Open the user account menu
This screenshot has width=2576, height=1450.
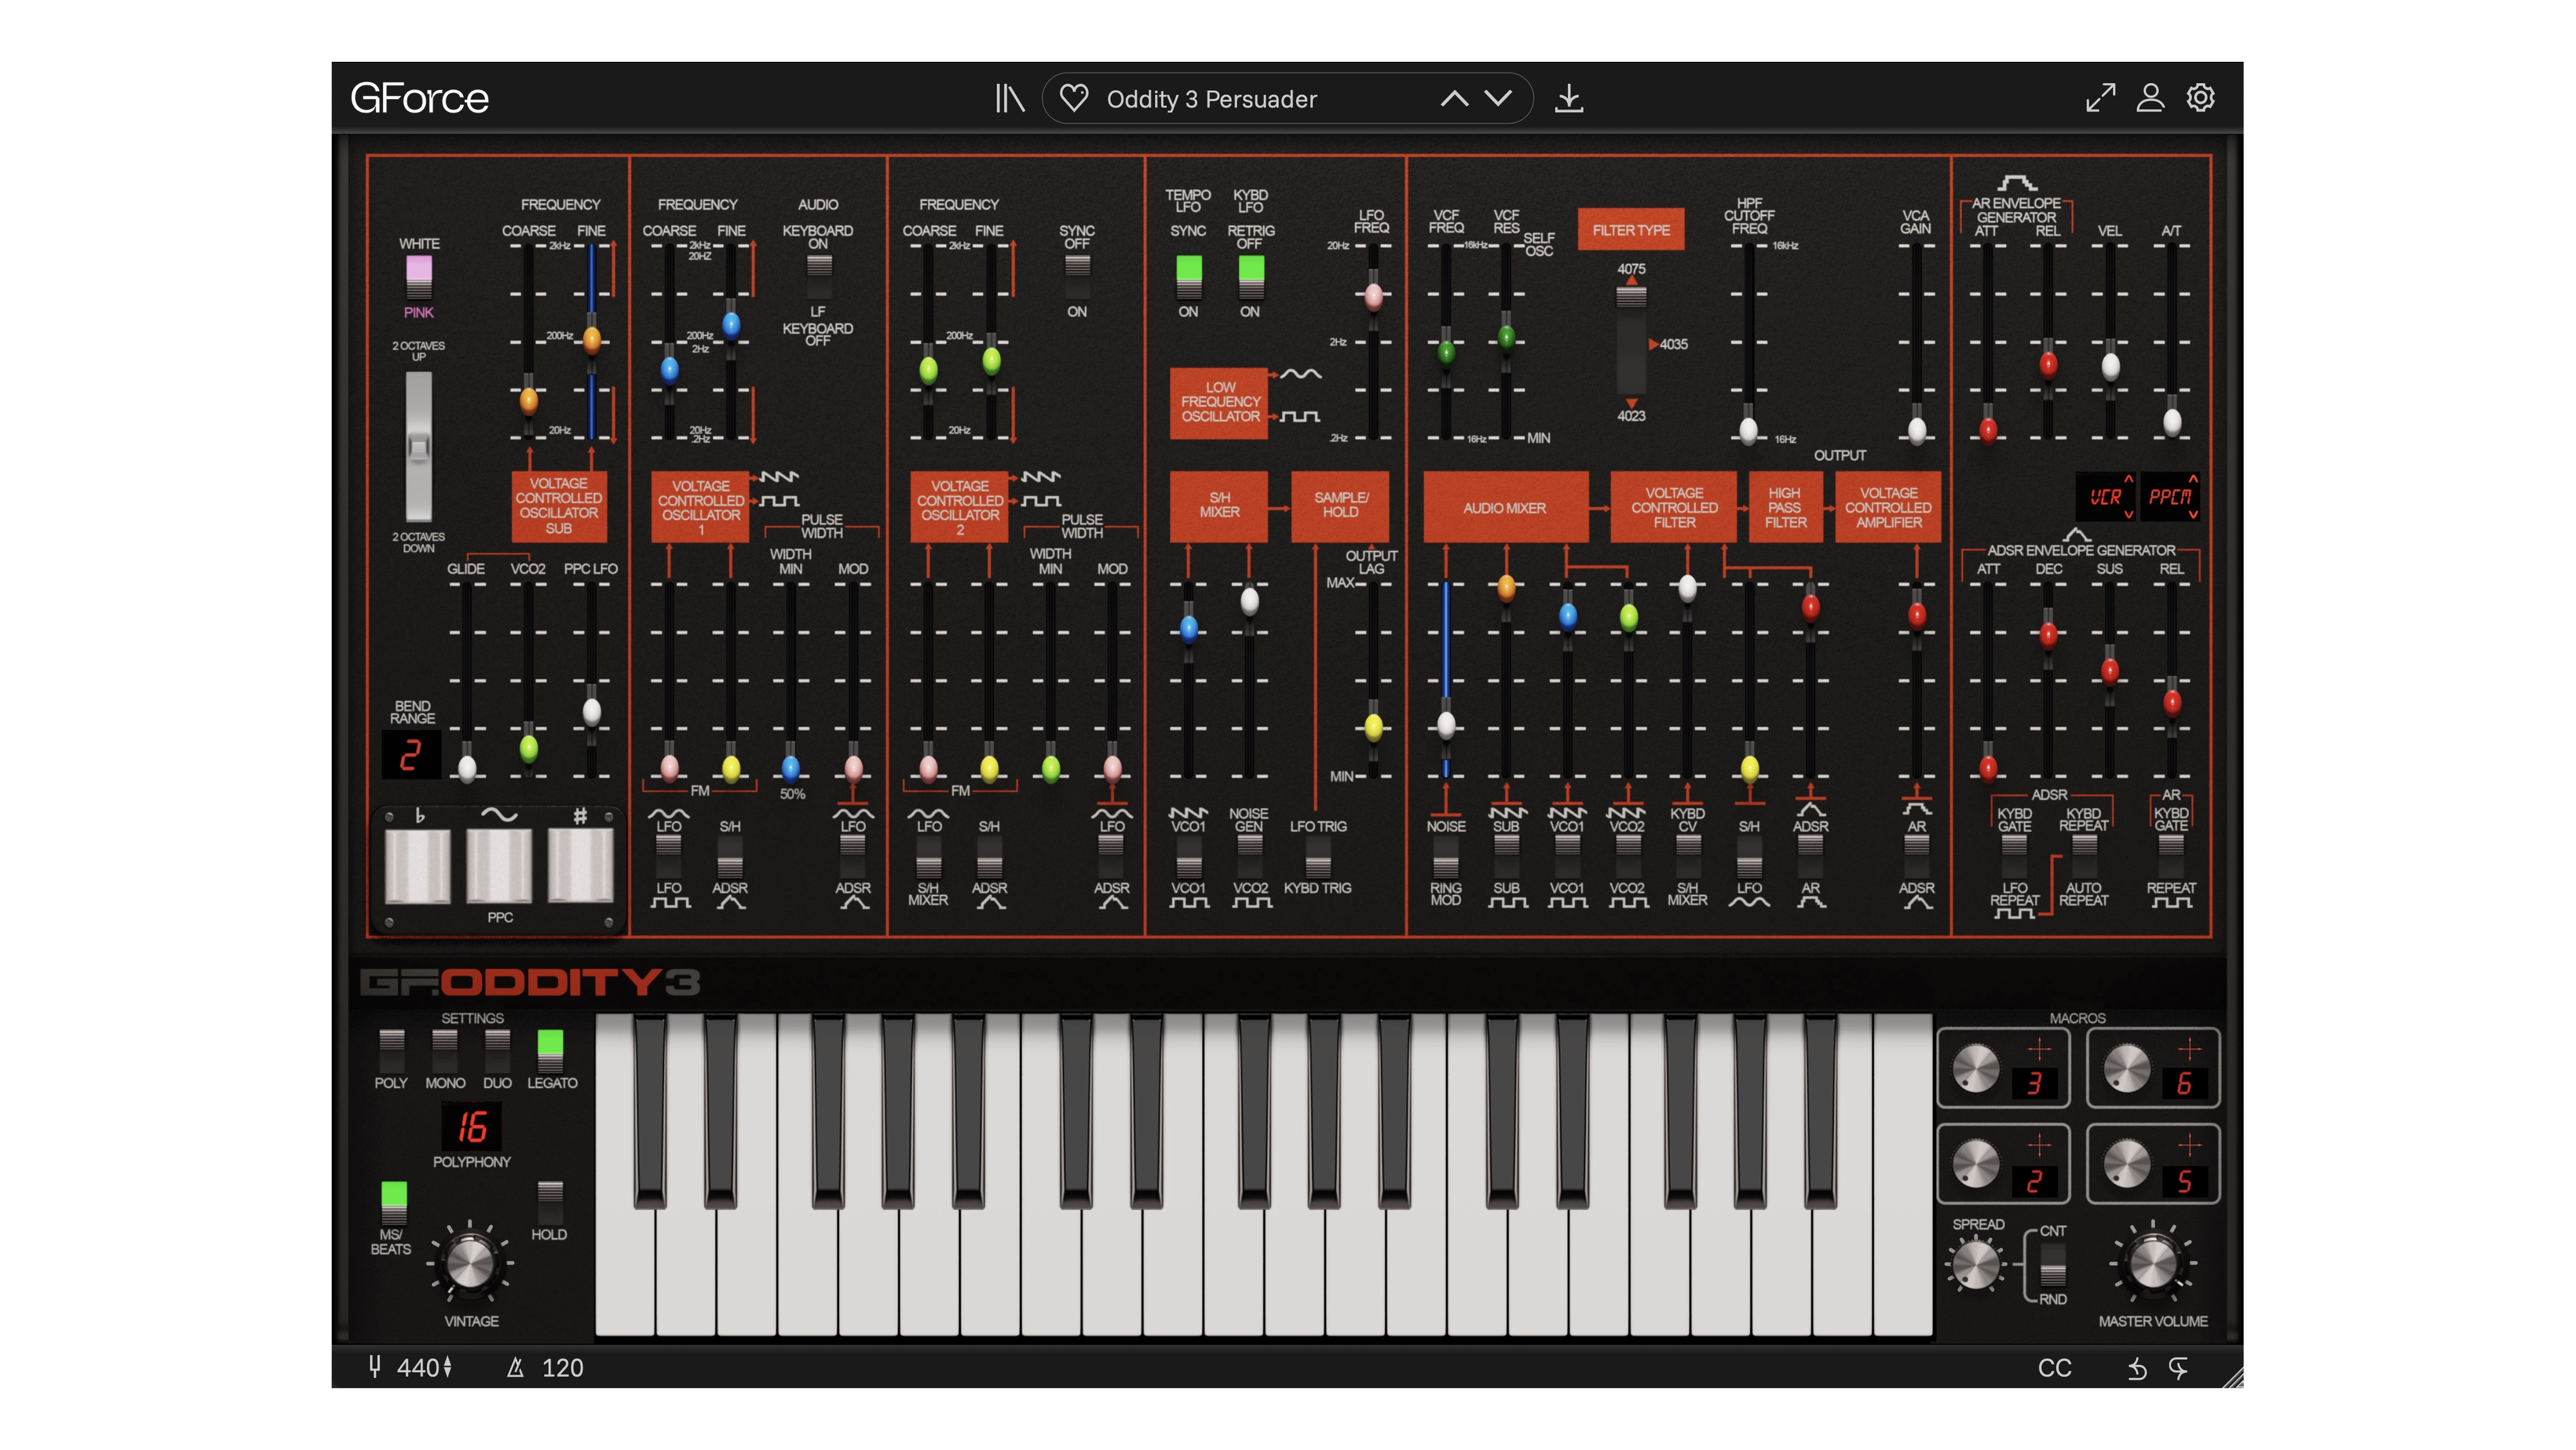2150,97
